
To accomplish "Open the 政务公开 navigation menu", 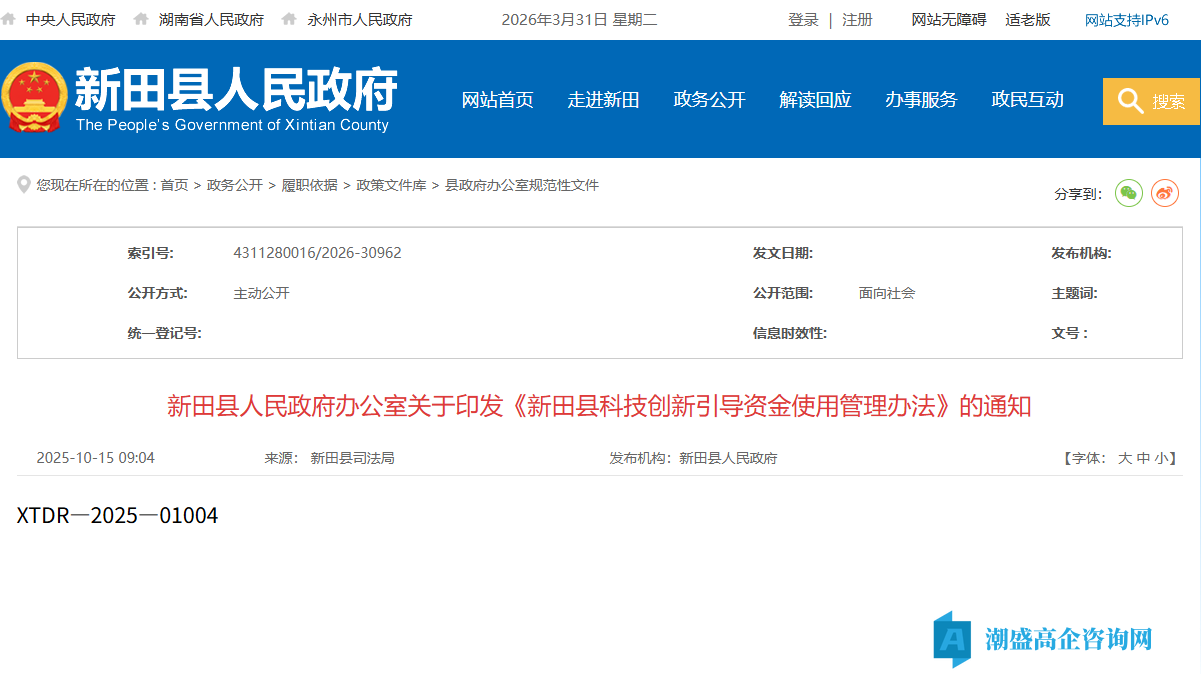I will [709, 100].
